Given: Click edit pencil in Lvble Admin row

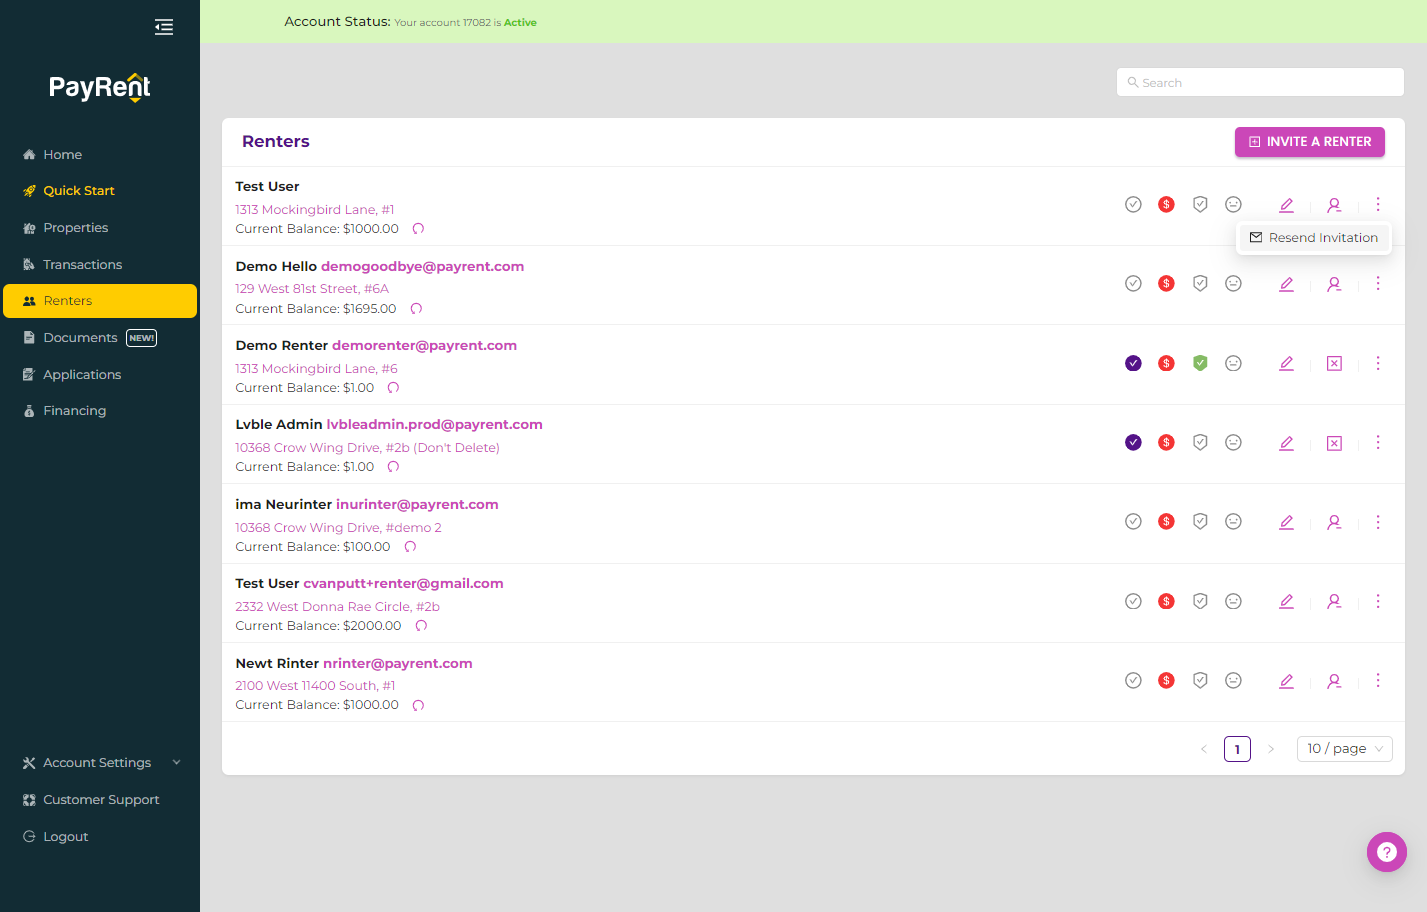Looking at the screenshot, I should click(x=1286, y=443).
